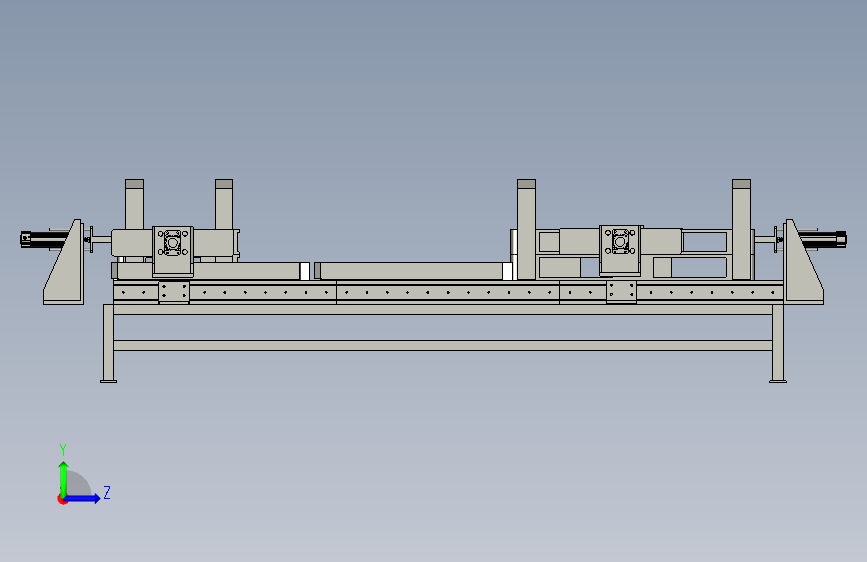Click the blue Z axis arrow of the triad
The height and width of the screenshot is (562, 867).
[83, 498]
